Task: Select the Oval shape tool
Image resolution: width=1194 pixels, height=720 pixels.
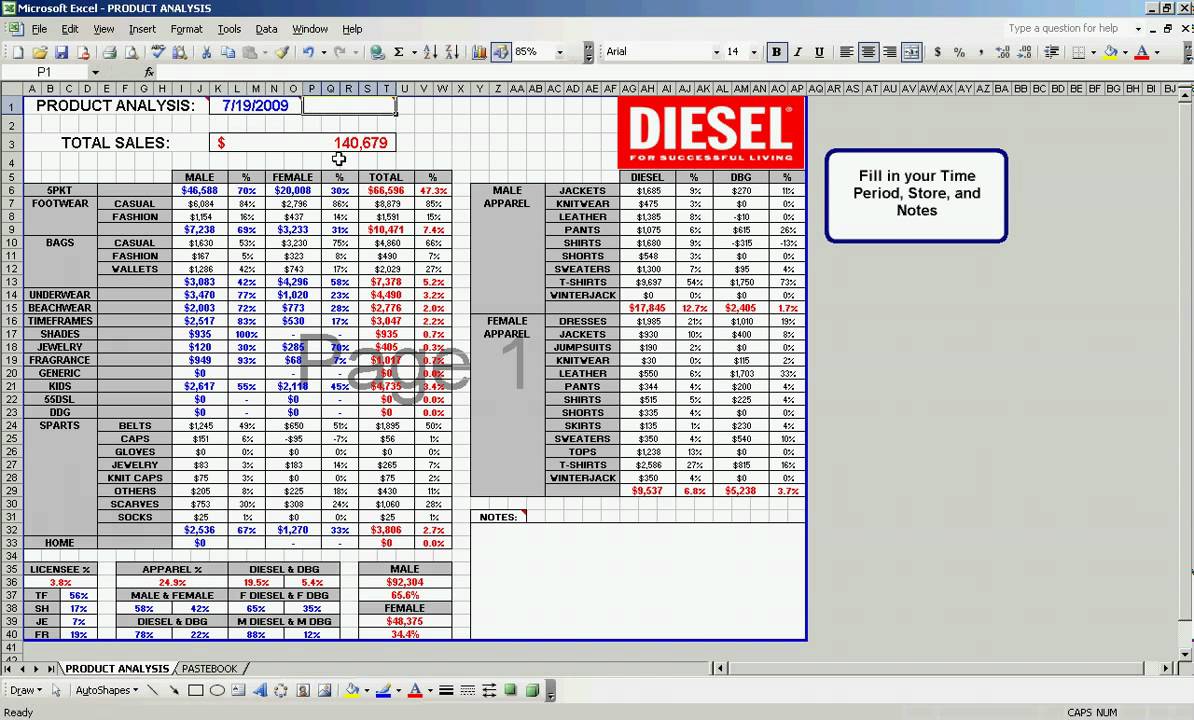Action: click(217, 690)
